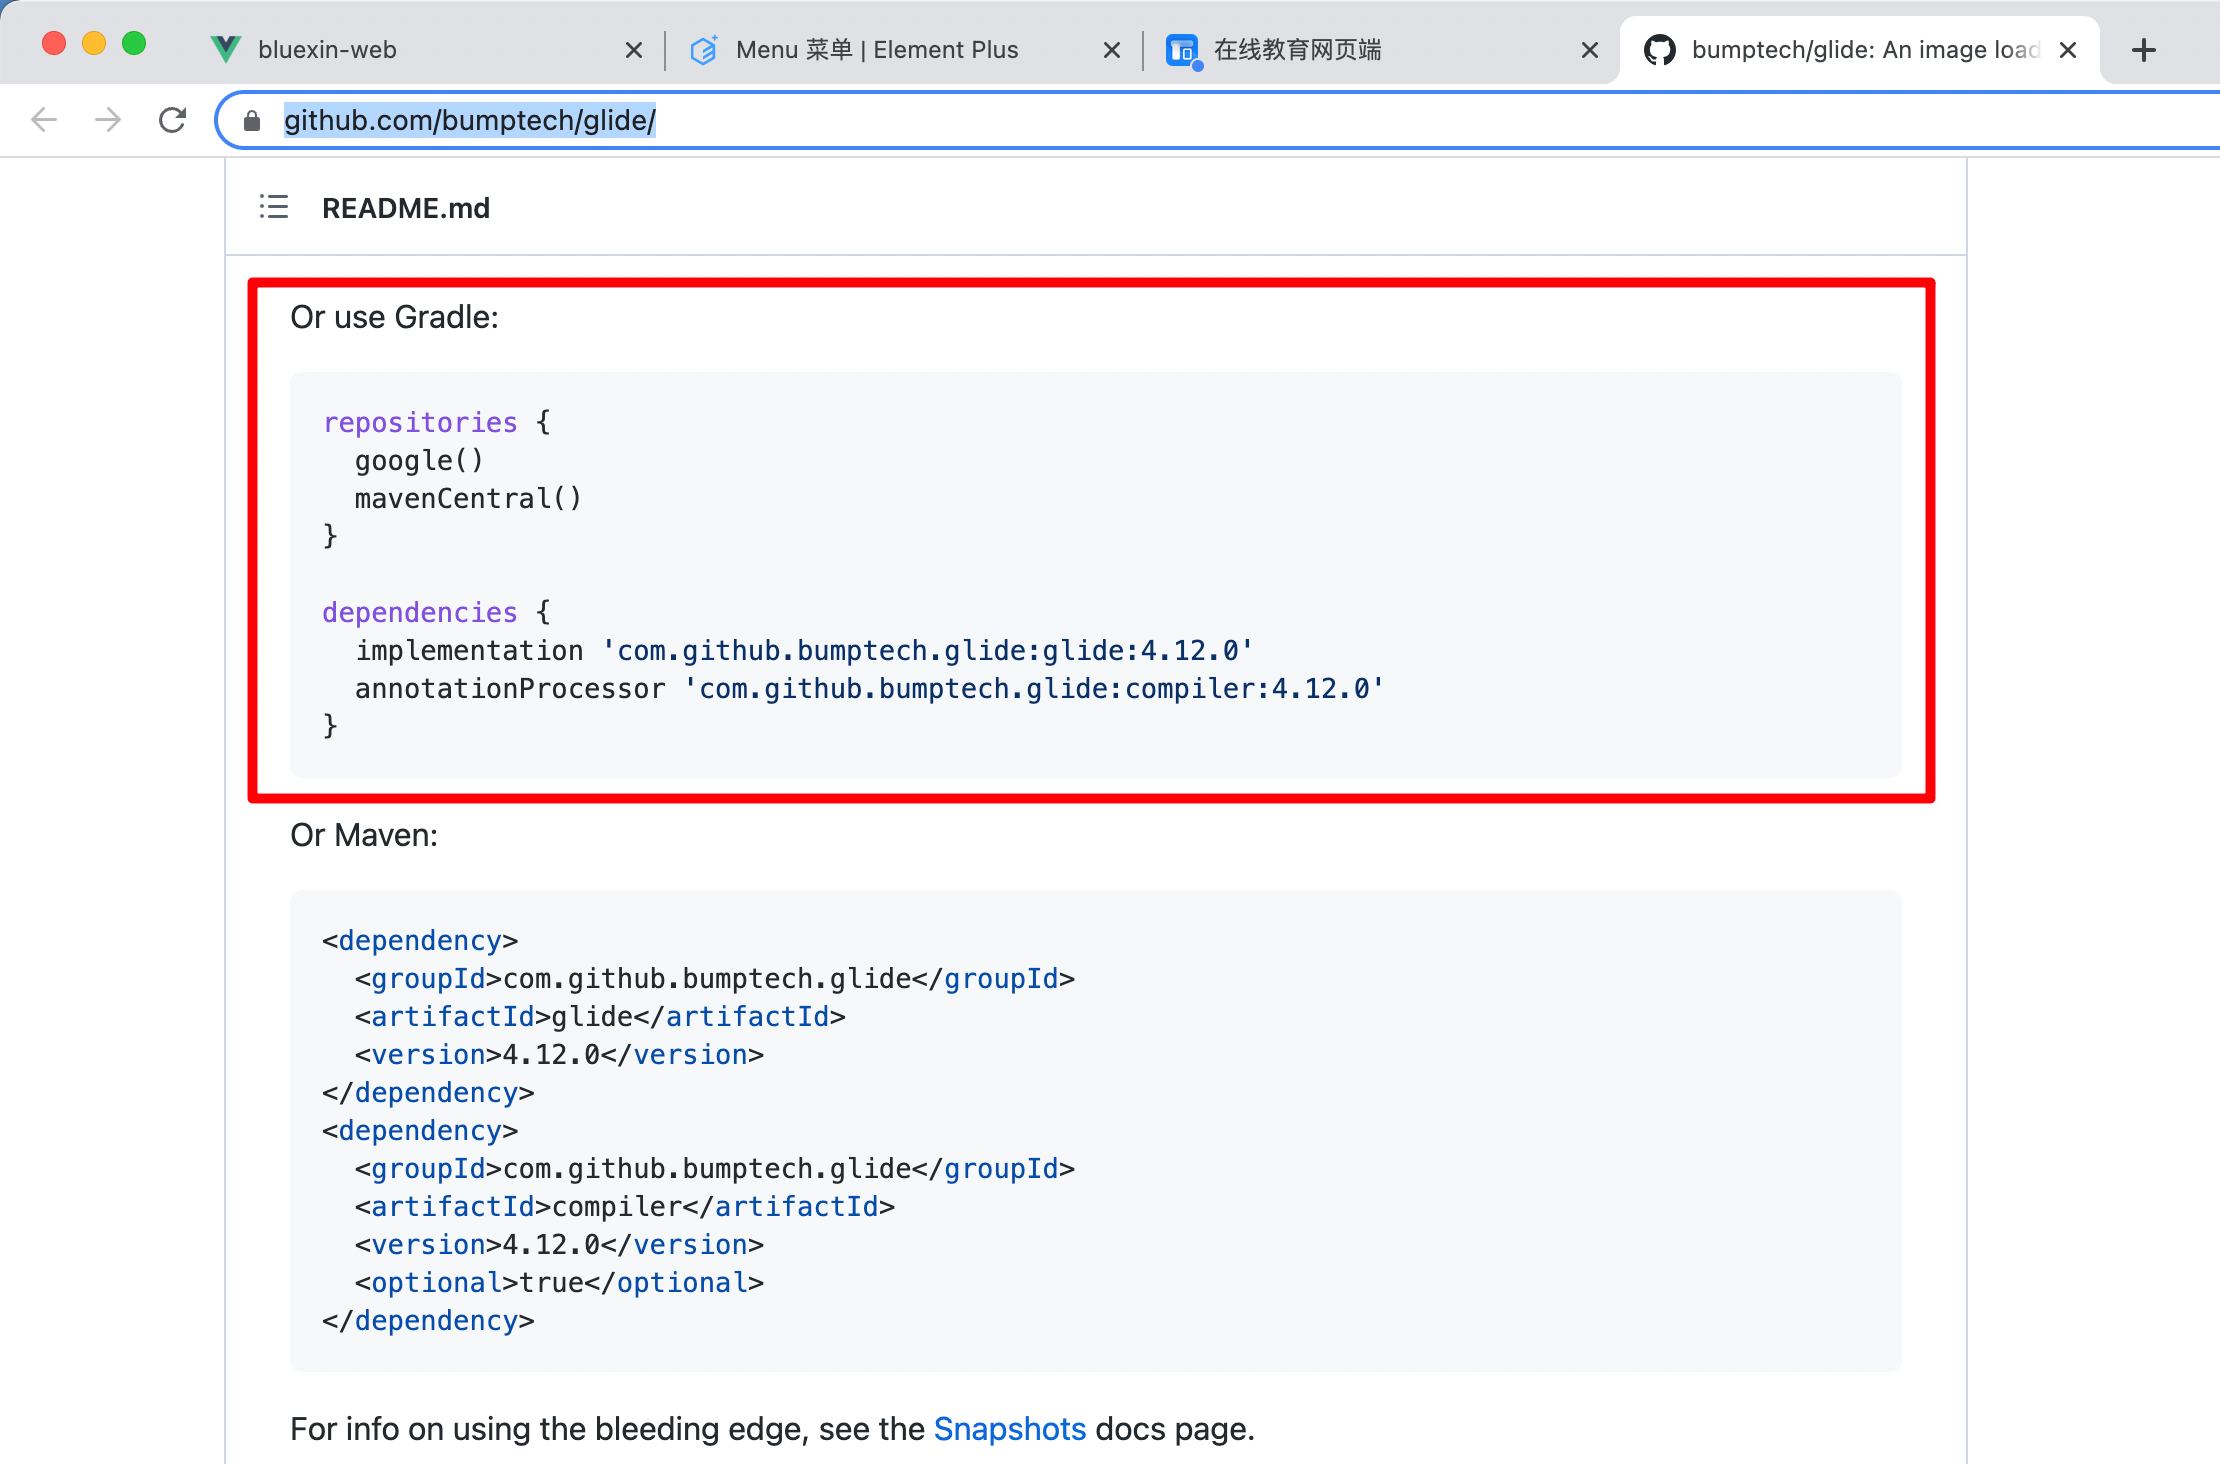Click the GitHub icon on glide tab
Image resolution: width=2220 pixels, height=1464 pixels.
pos(1660,50)
